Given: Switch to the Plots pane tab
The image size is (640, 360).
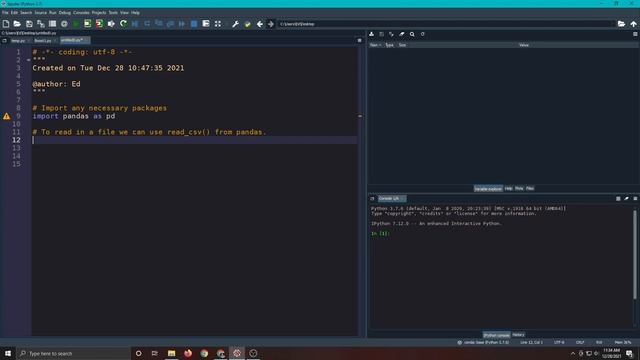Looking at the screenshot, I should (519, 189).
